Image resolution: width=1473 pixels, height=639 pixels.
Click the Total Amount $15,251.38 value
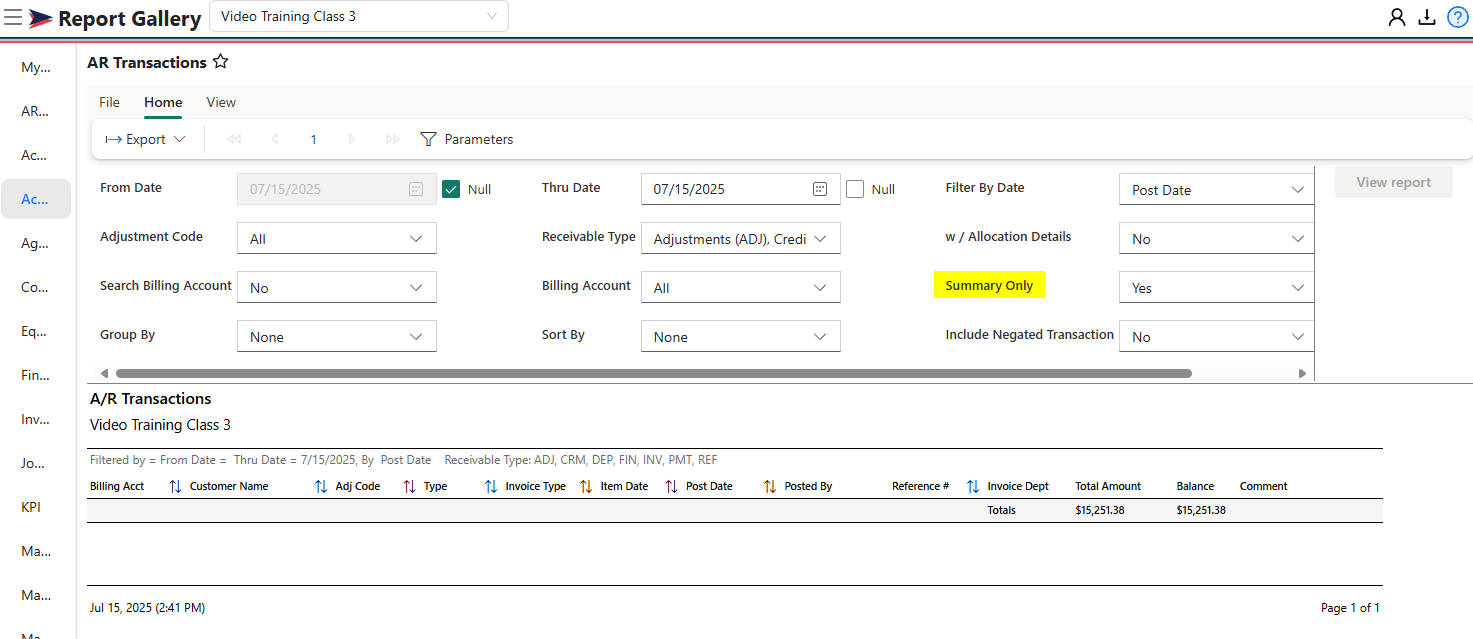(x=1100, y=510)
